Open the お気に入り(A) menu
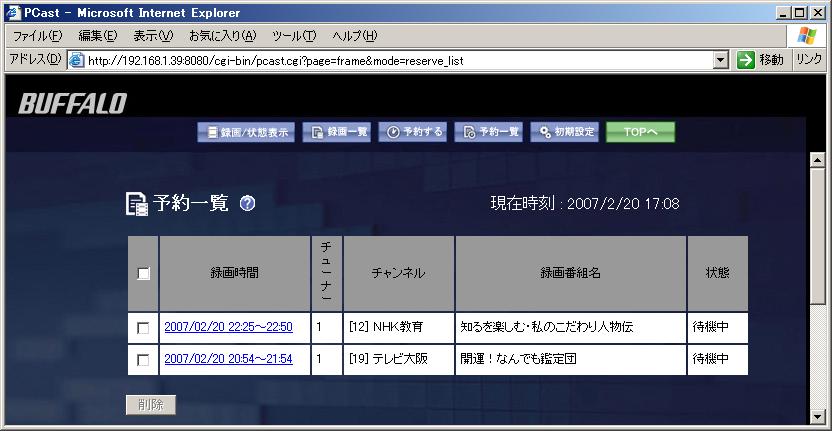 pyautogui.click(x=222, y=36)
